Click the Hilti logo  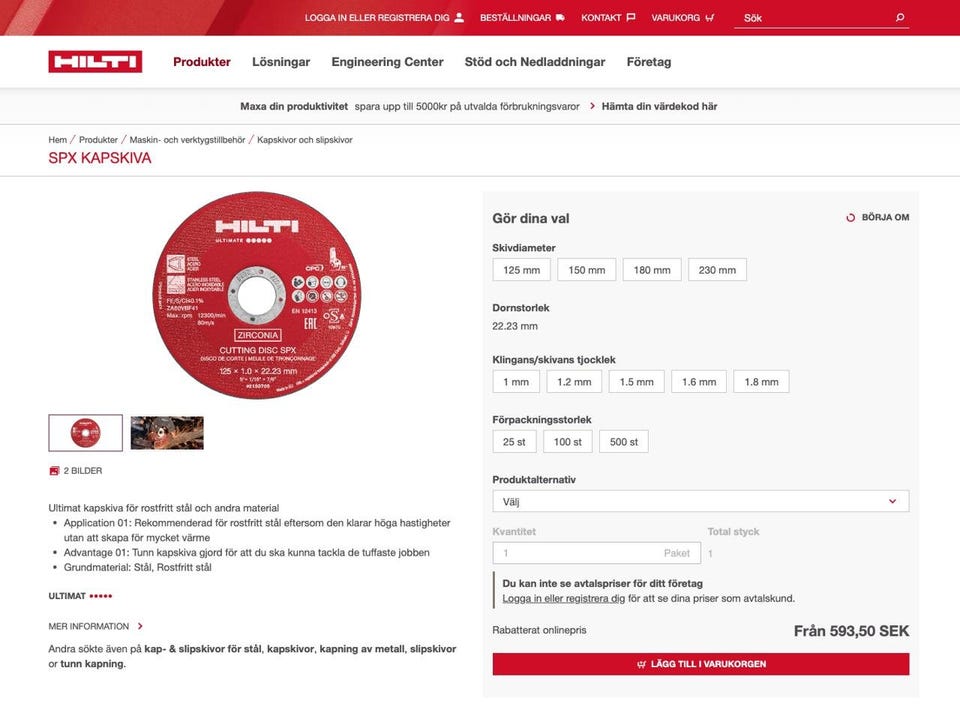(x=96, y=62)
